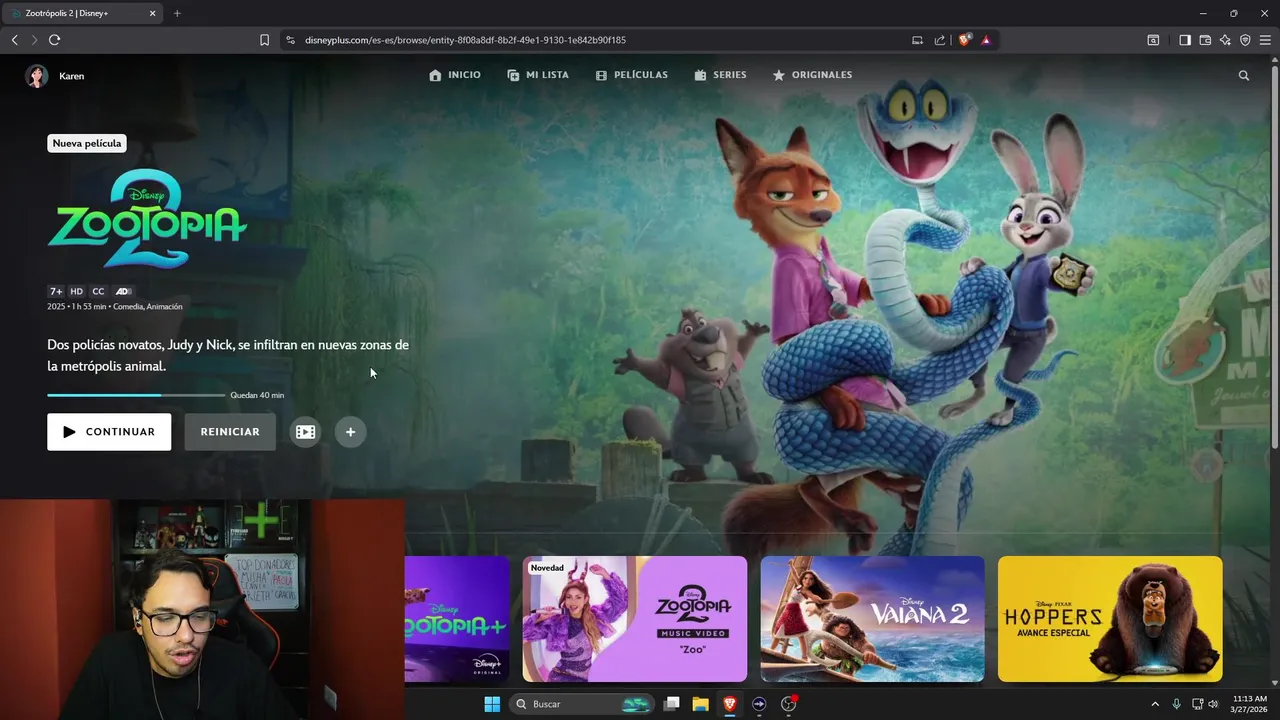Screen dimensions: 1280x720
Task: Click the share page icon in address bar
Action: point(940,40)
